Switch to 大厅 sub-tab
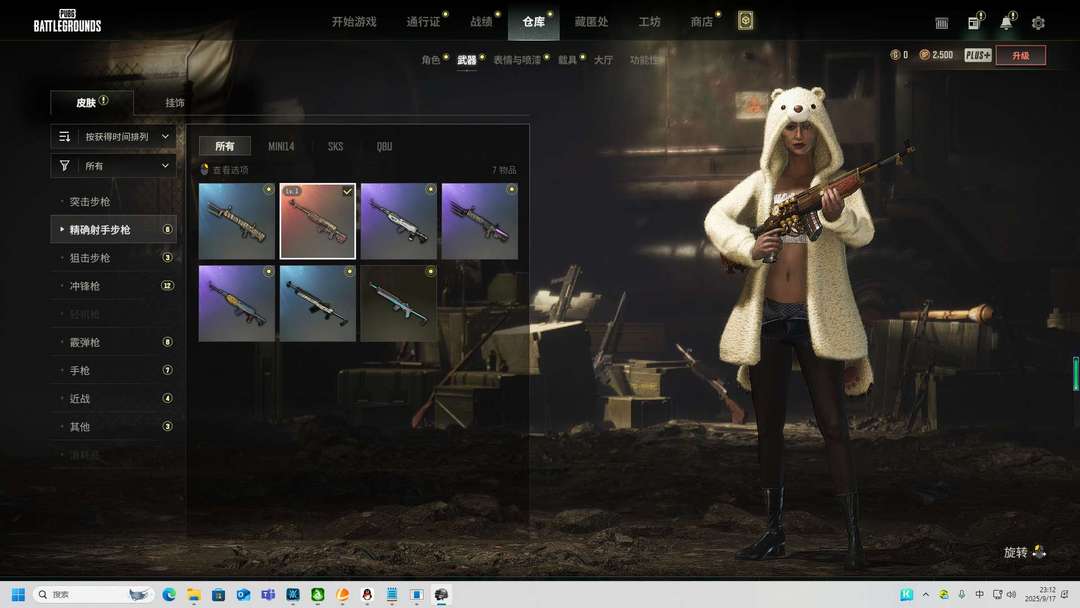Screen dimensions: 1080x608 (x=603, y=60)
